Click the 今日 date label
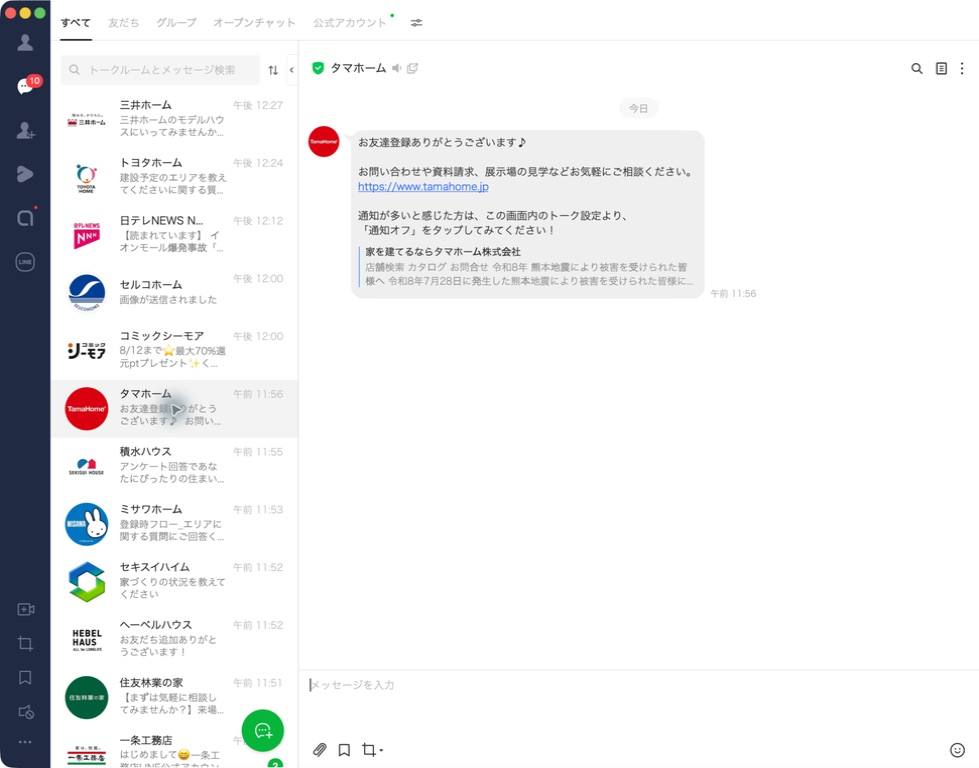This screenshot has width=979, height=768. (x=638, y=108)
